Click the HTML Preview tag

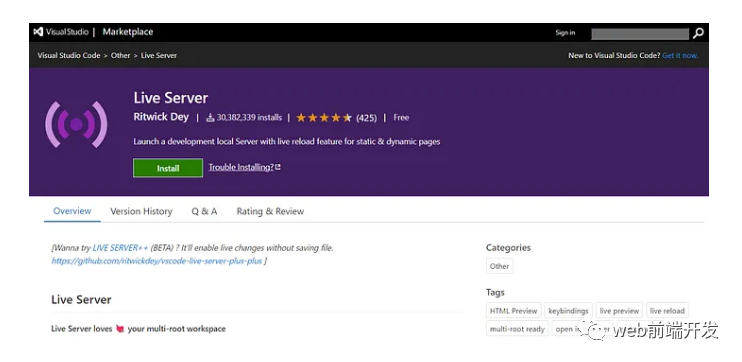pos(513,311)
